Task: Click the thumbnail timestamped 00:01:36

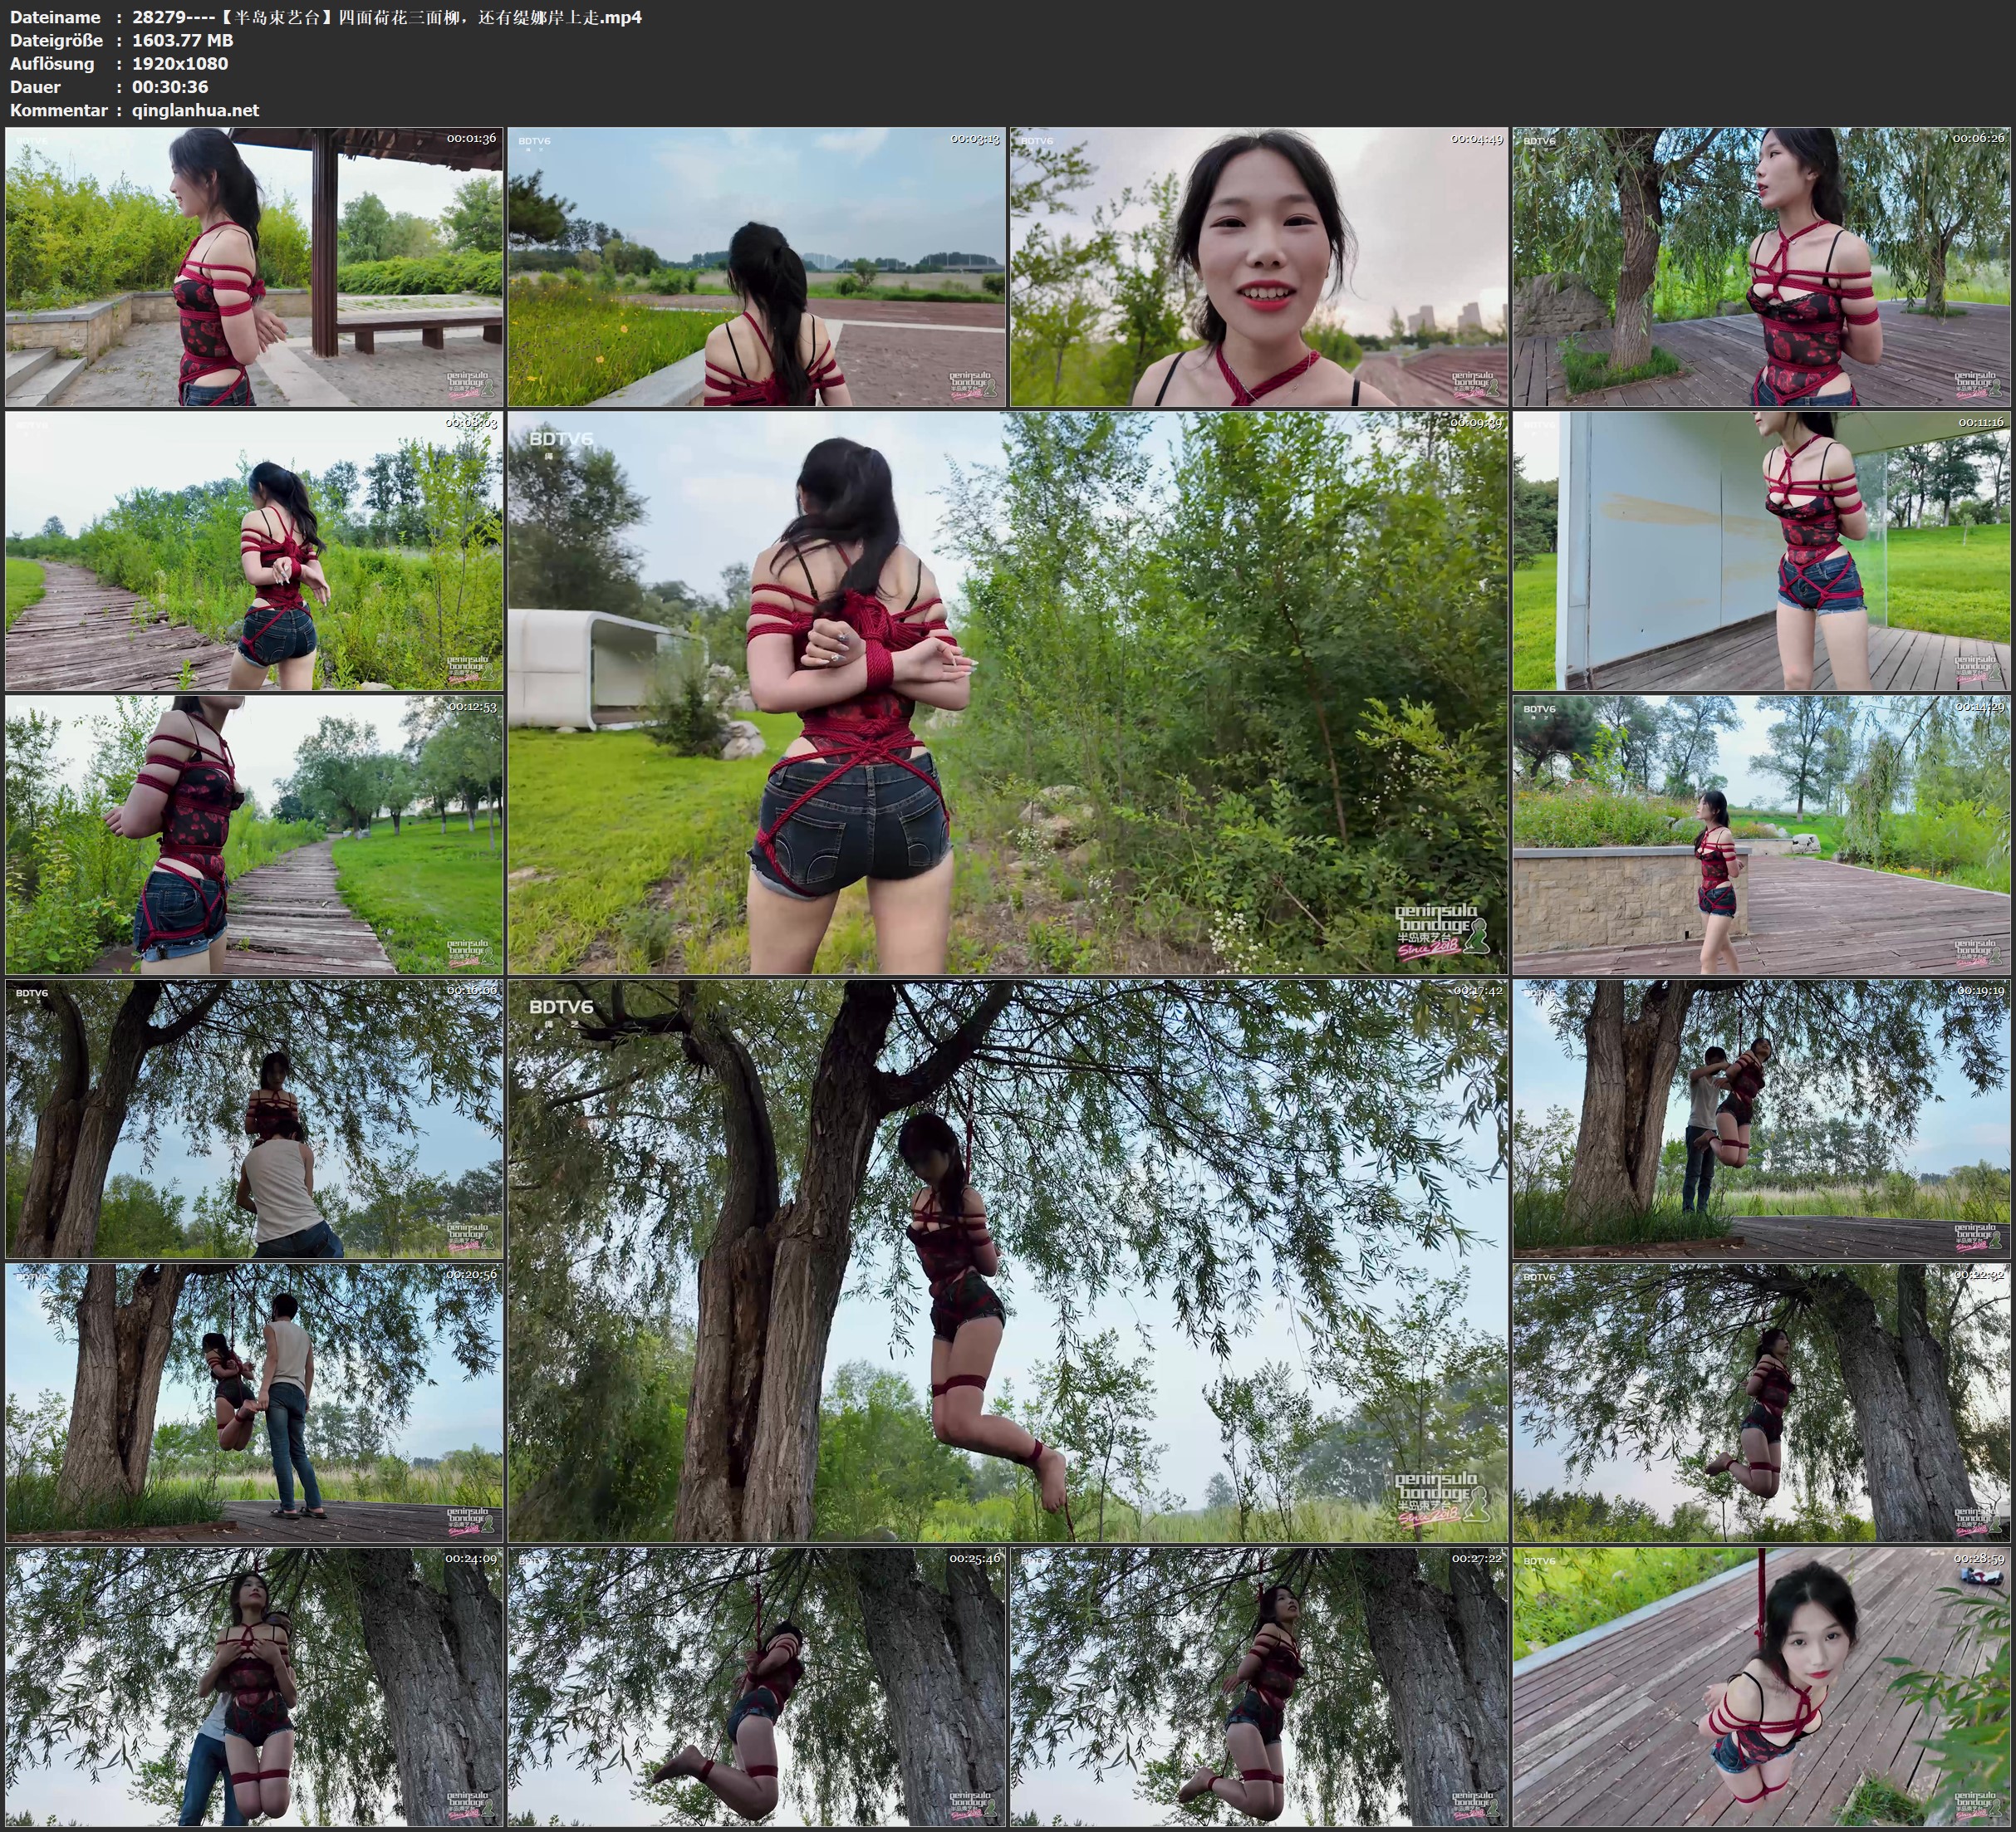Action: point(254,266)
